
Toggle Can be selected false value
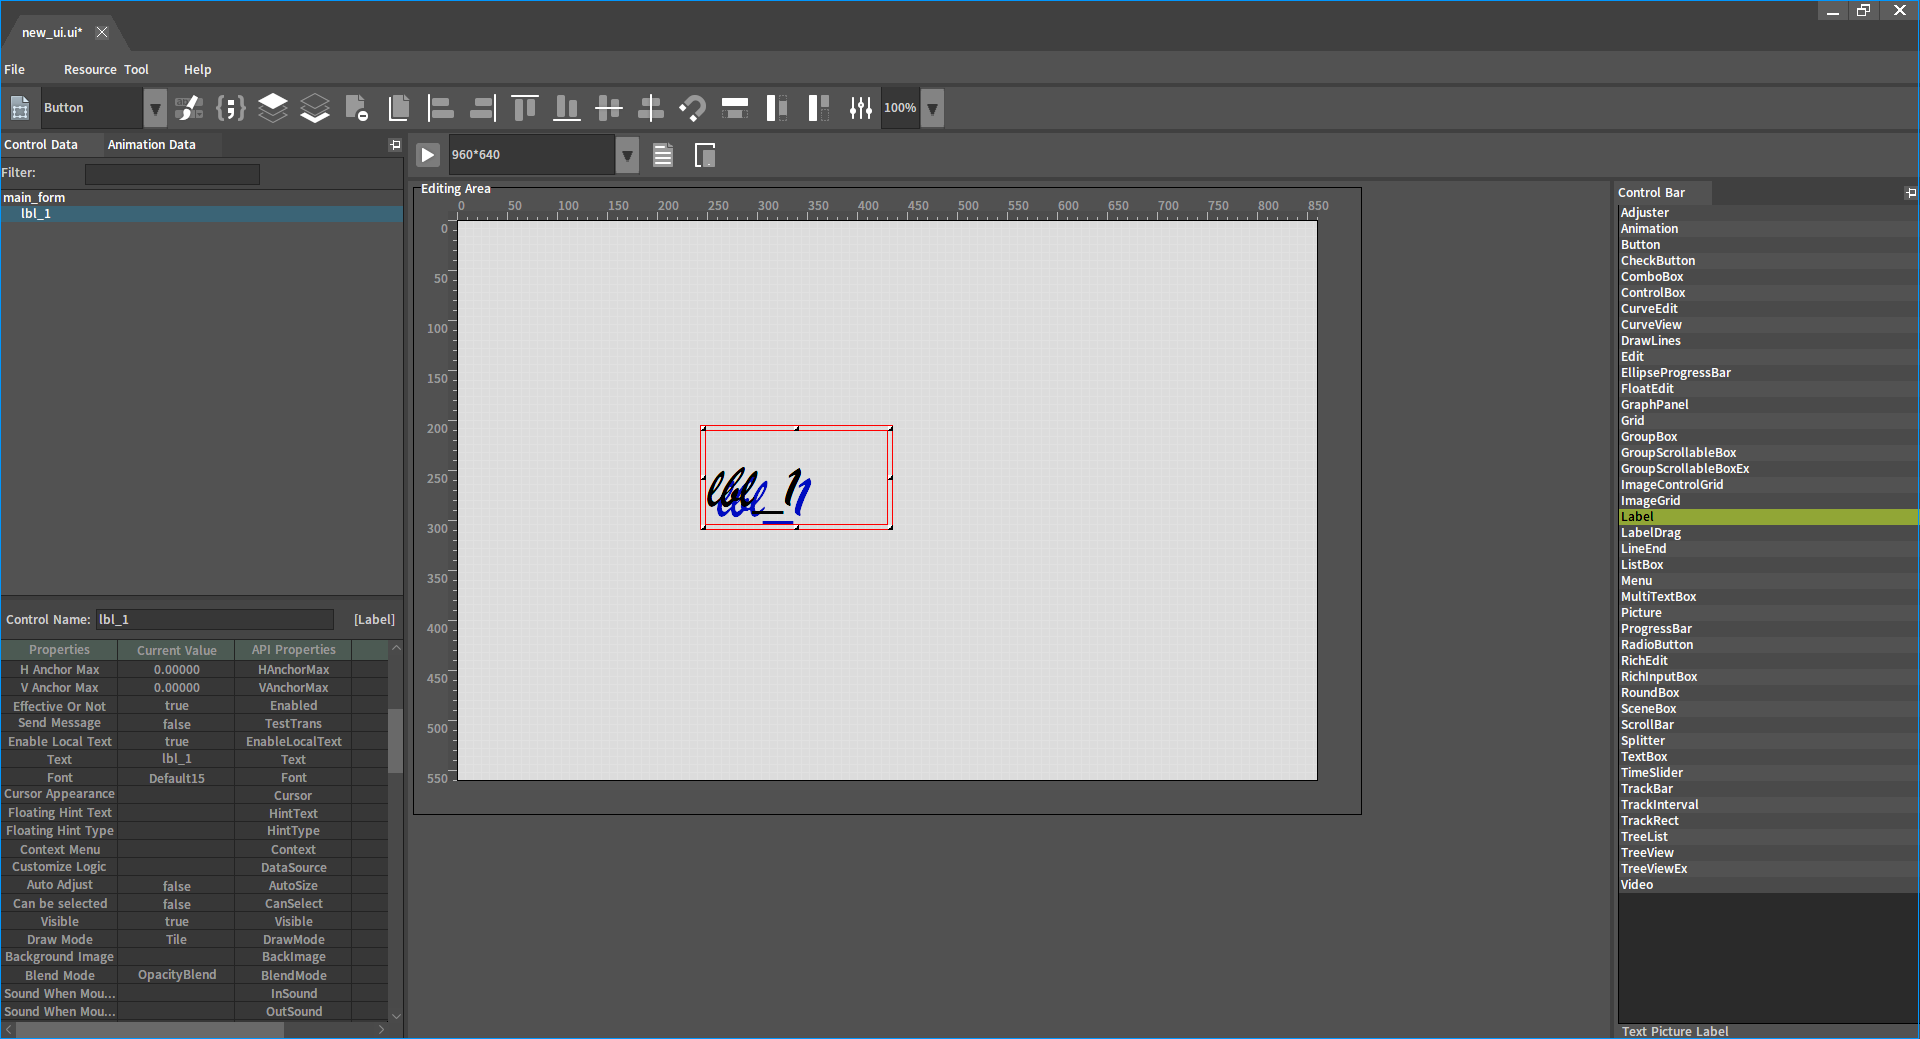[x=176, y=904]
